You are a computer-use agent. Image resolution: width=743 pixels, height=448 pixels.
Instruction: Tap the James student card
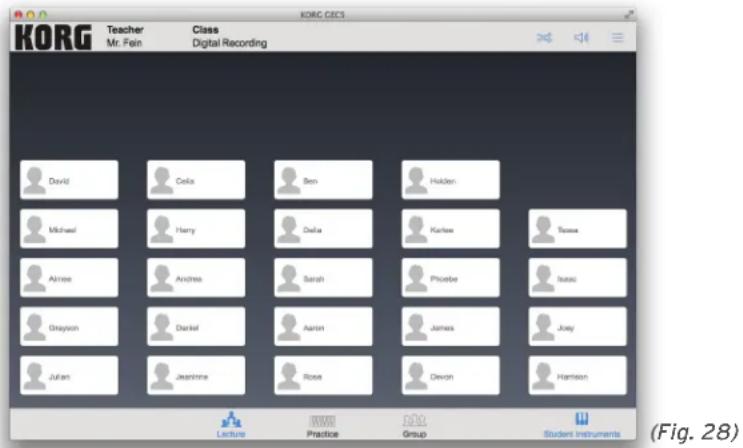[x=451, y=326]
